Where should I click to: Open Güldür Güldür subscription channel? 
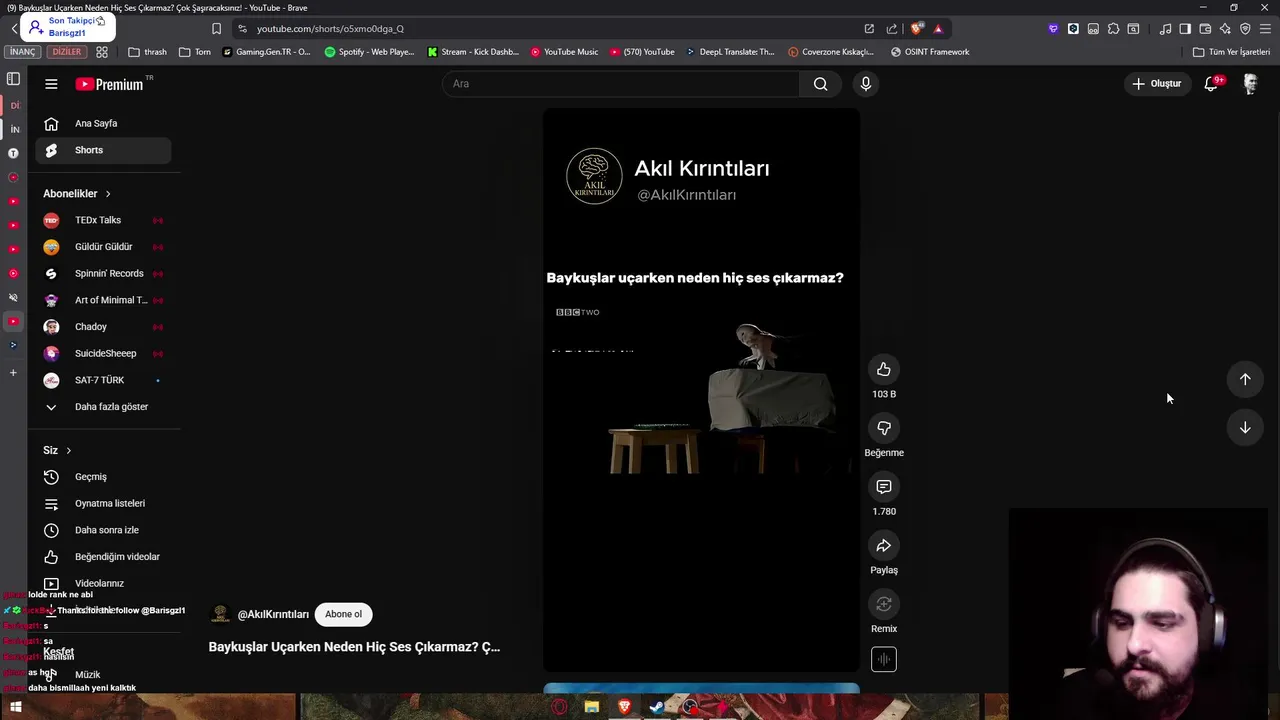(103, 247)
